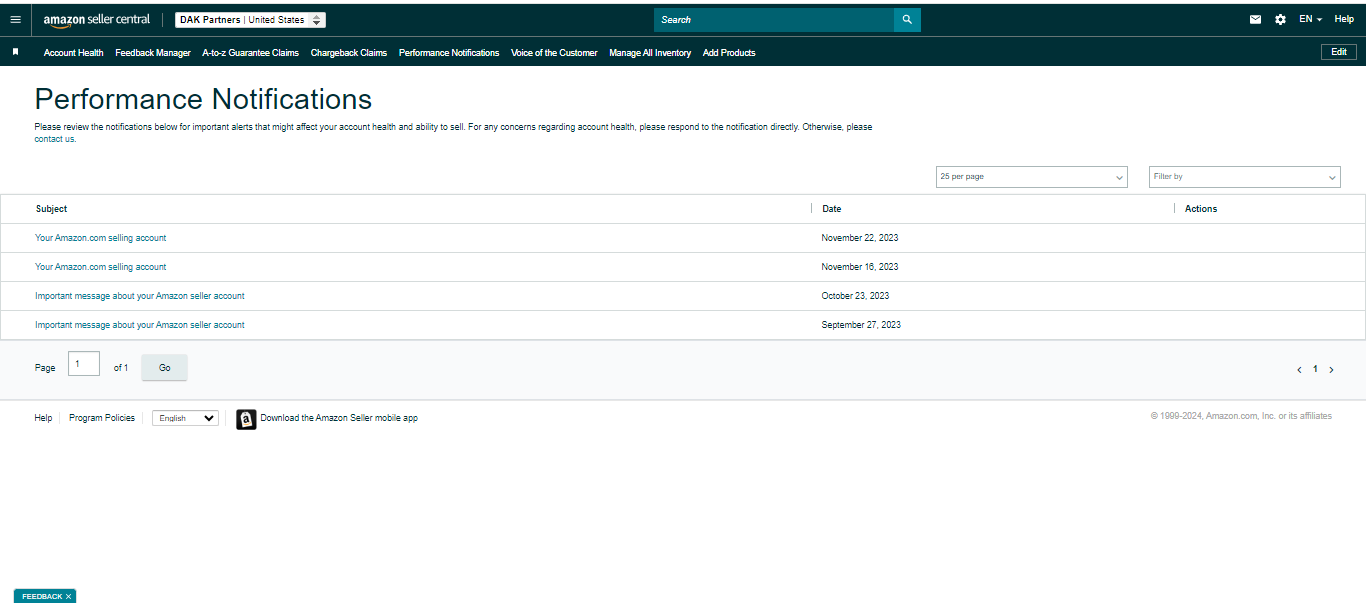
Task: Open Chargeback Claims
Action: 349,53
